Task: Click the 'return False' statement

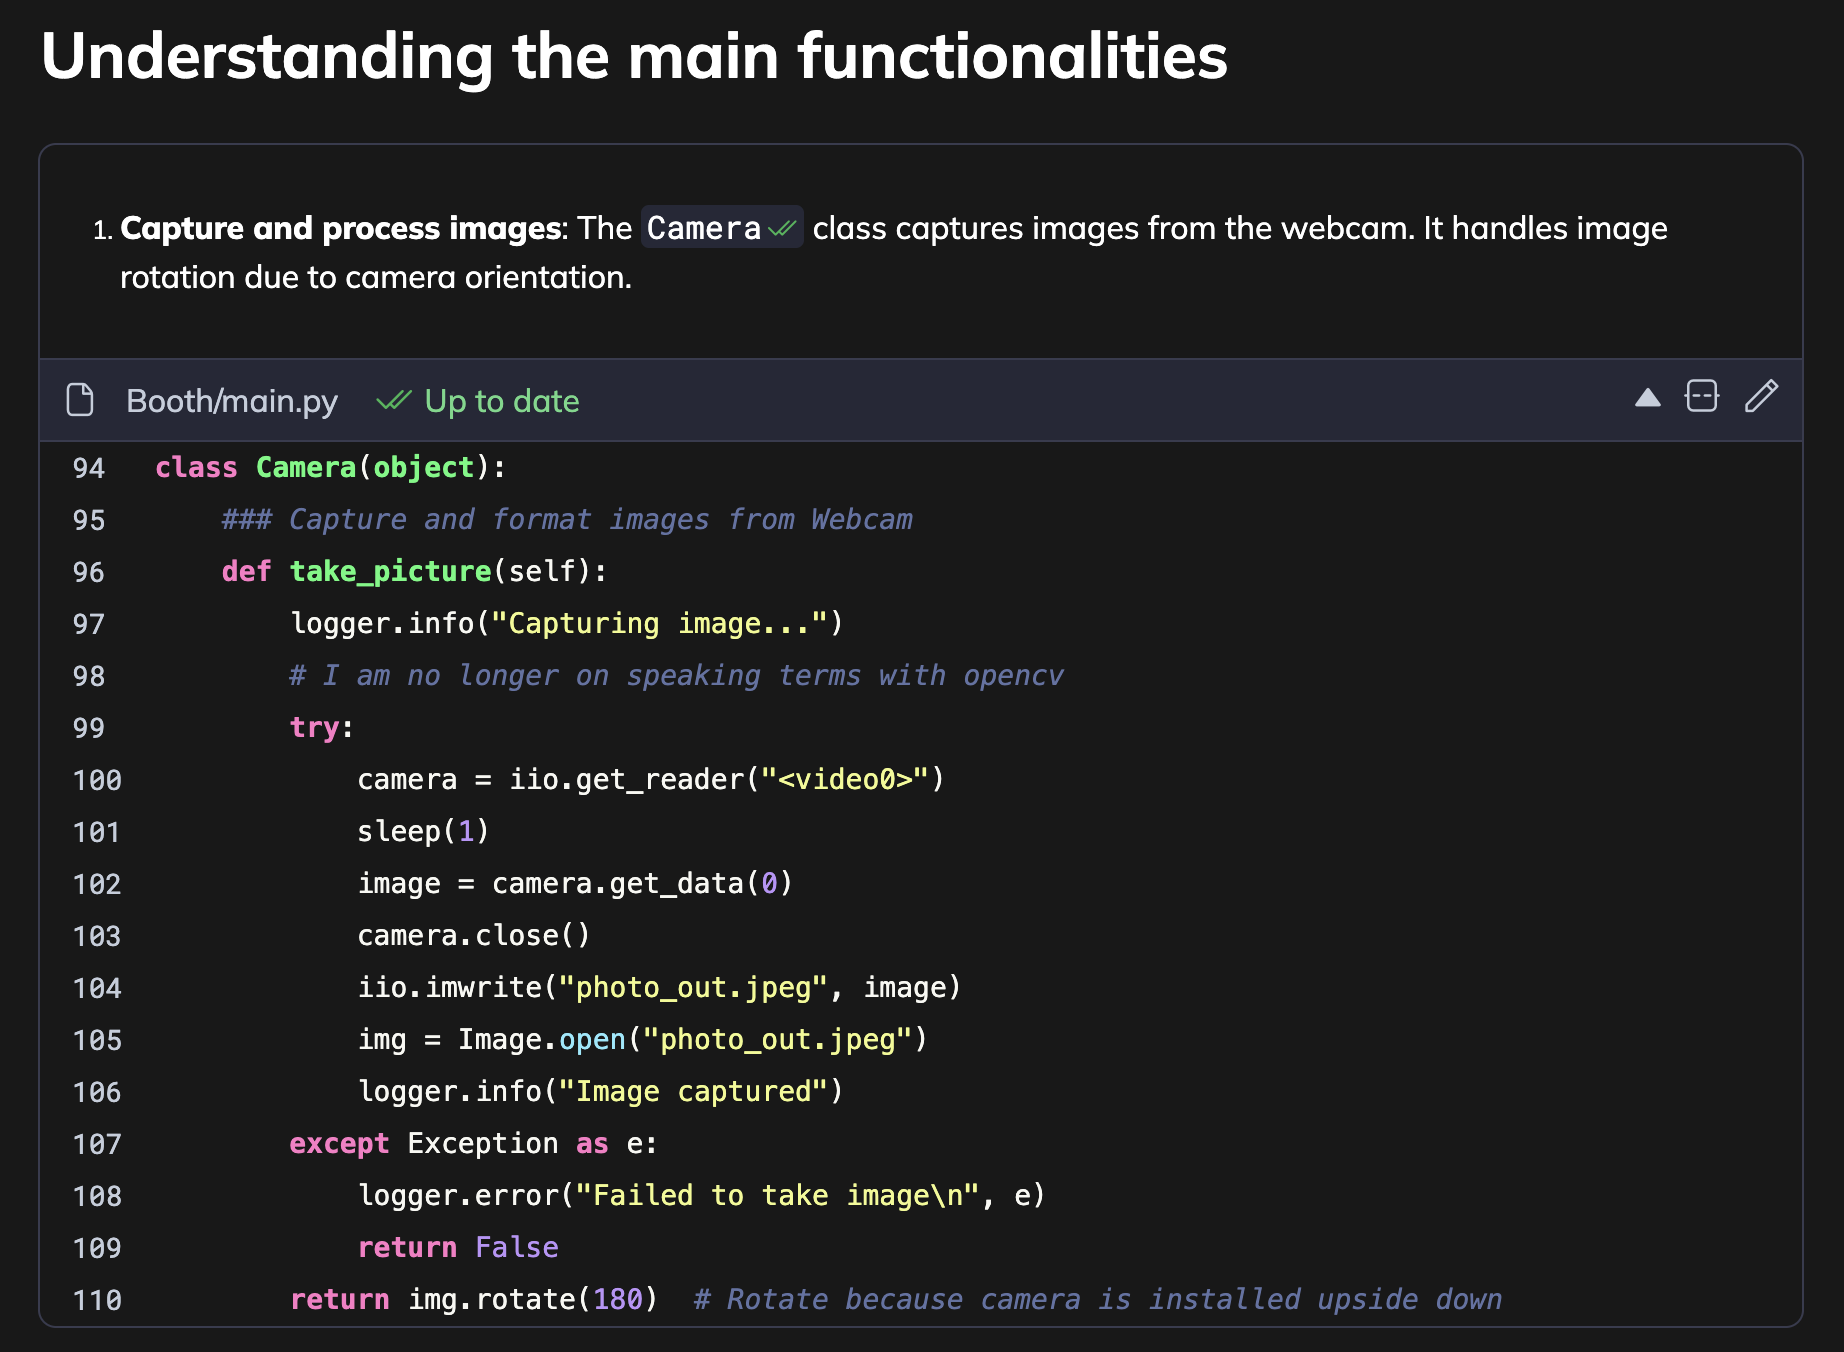Action: click(457, 1248)
